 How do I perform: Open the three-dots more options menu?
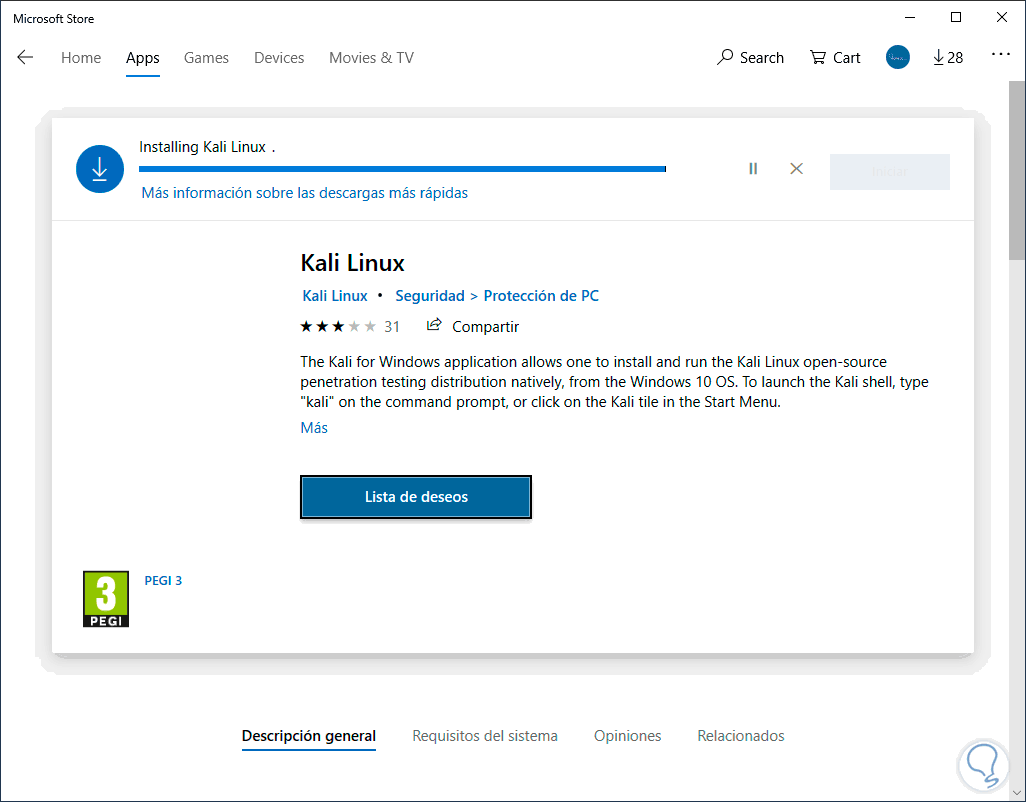coord(1000,55)
